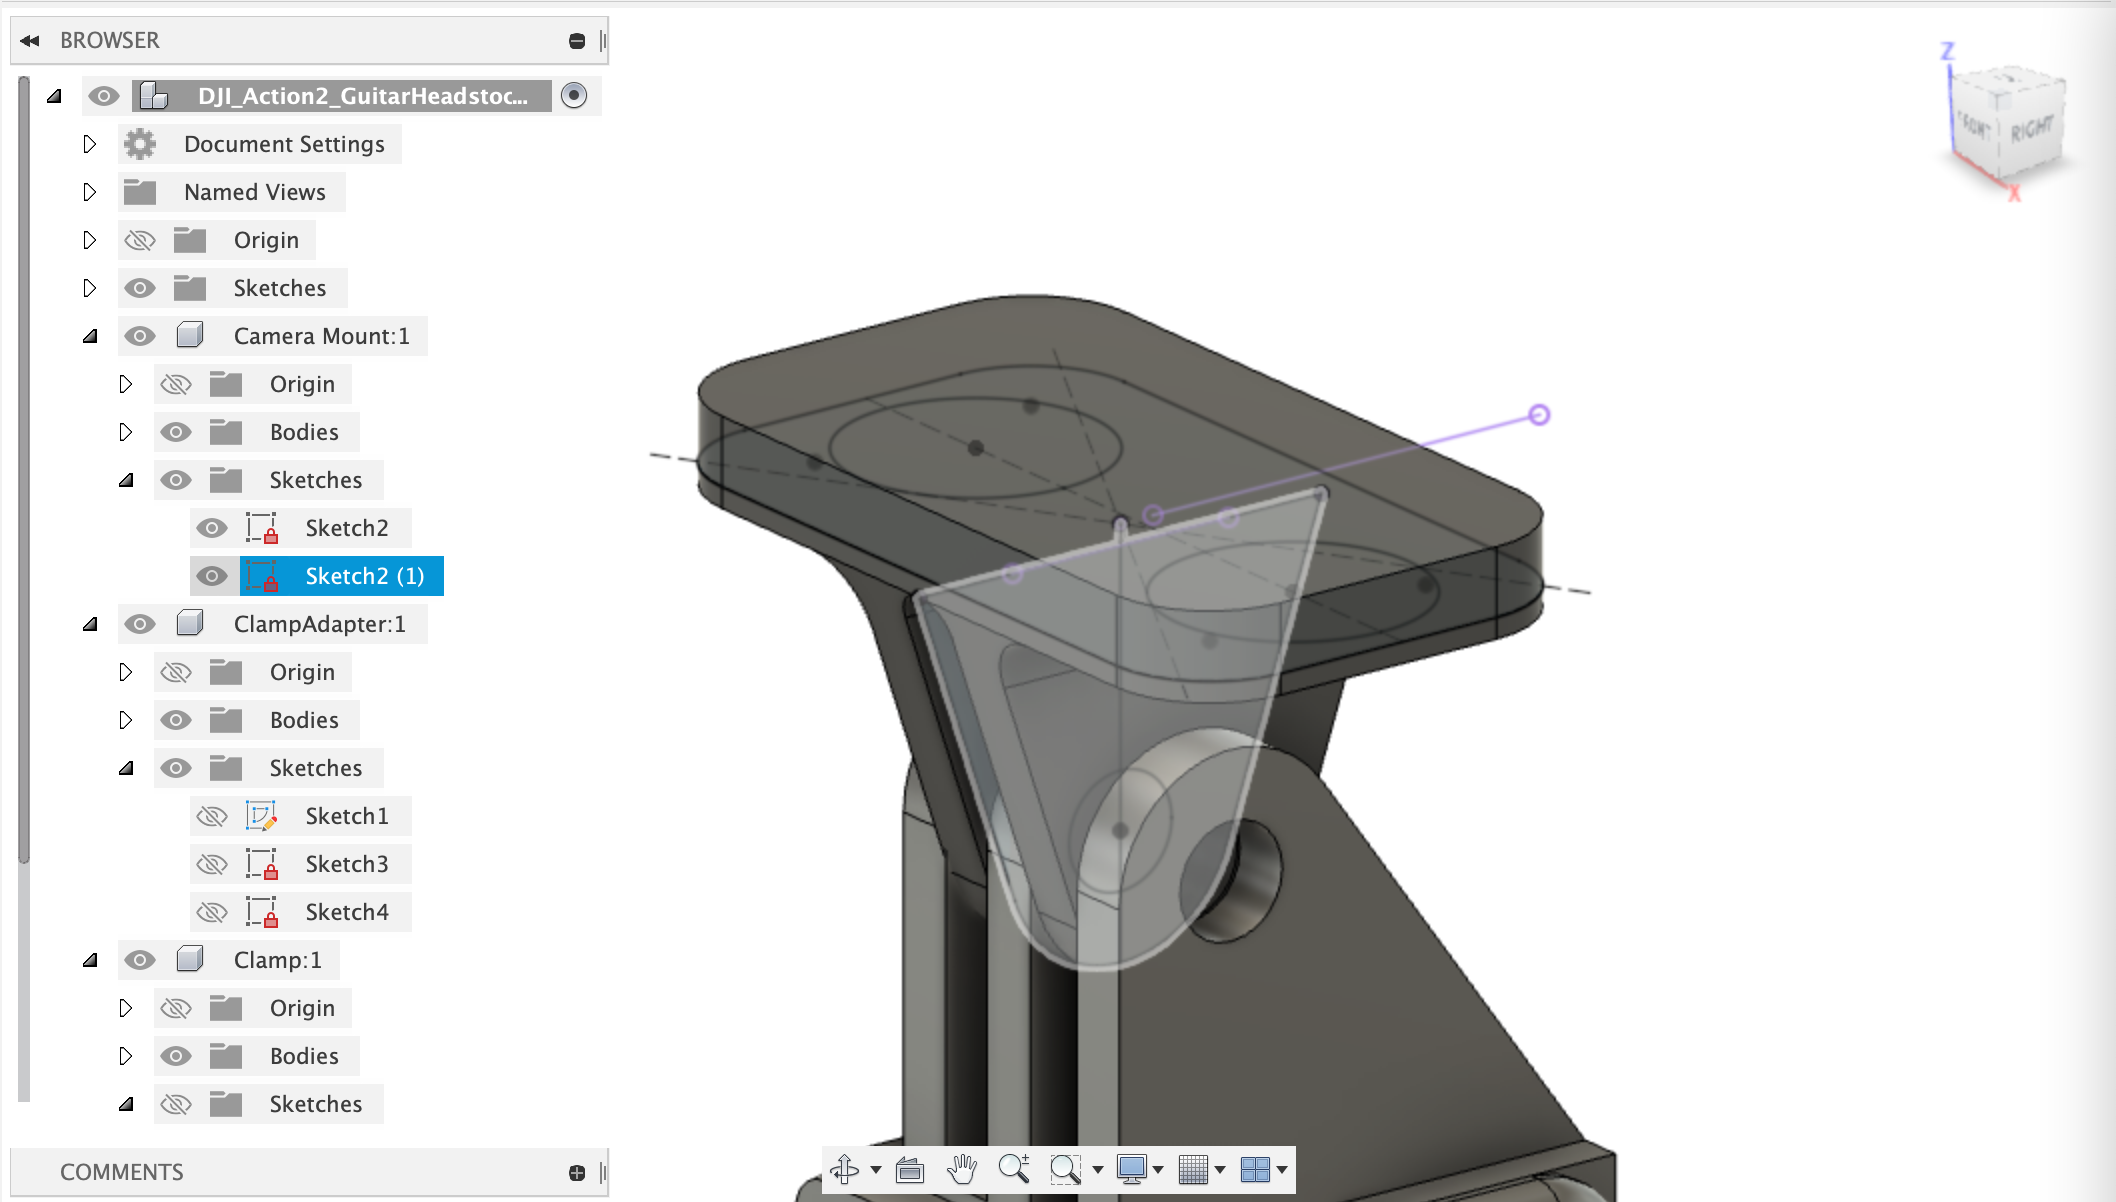Hide the Sketches folder in ClampAdapter:1

173,767
